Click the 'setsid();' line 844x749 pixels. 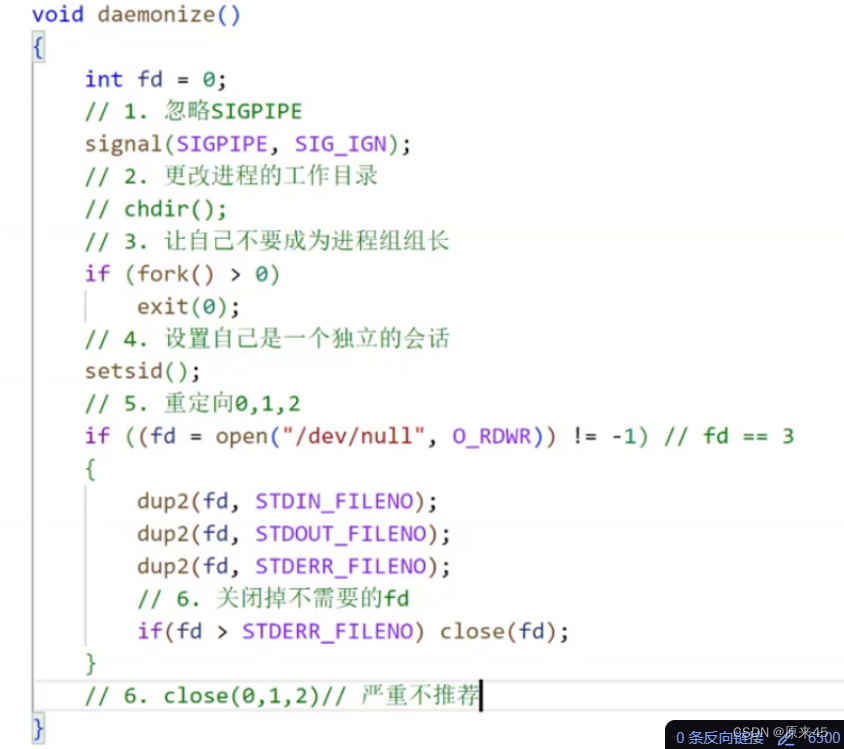pyautogui.click(x=143, y=372)
